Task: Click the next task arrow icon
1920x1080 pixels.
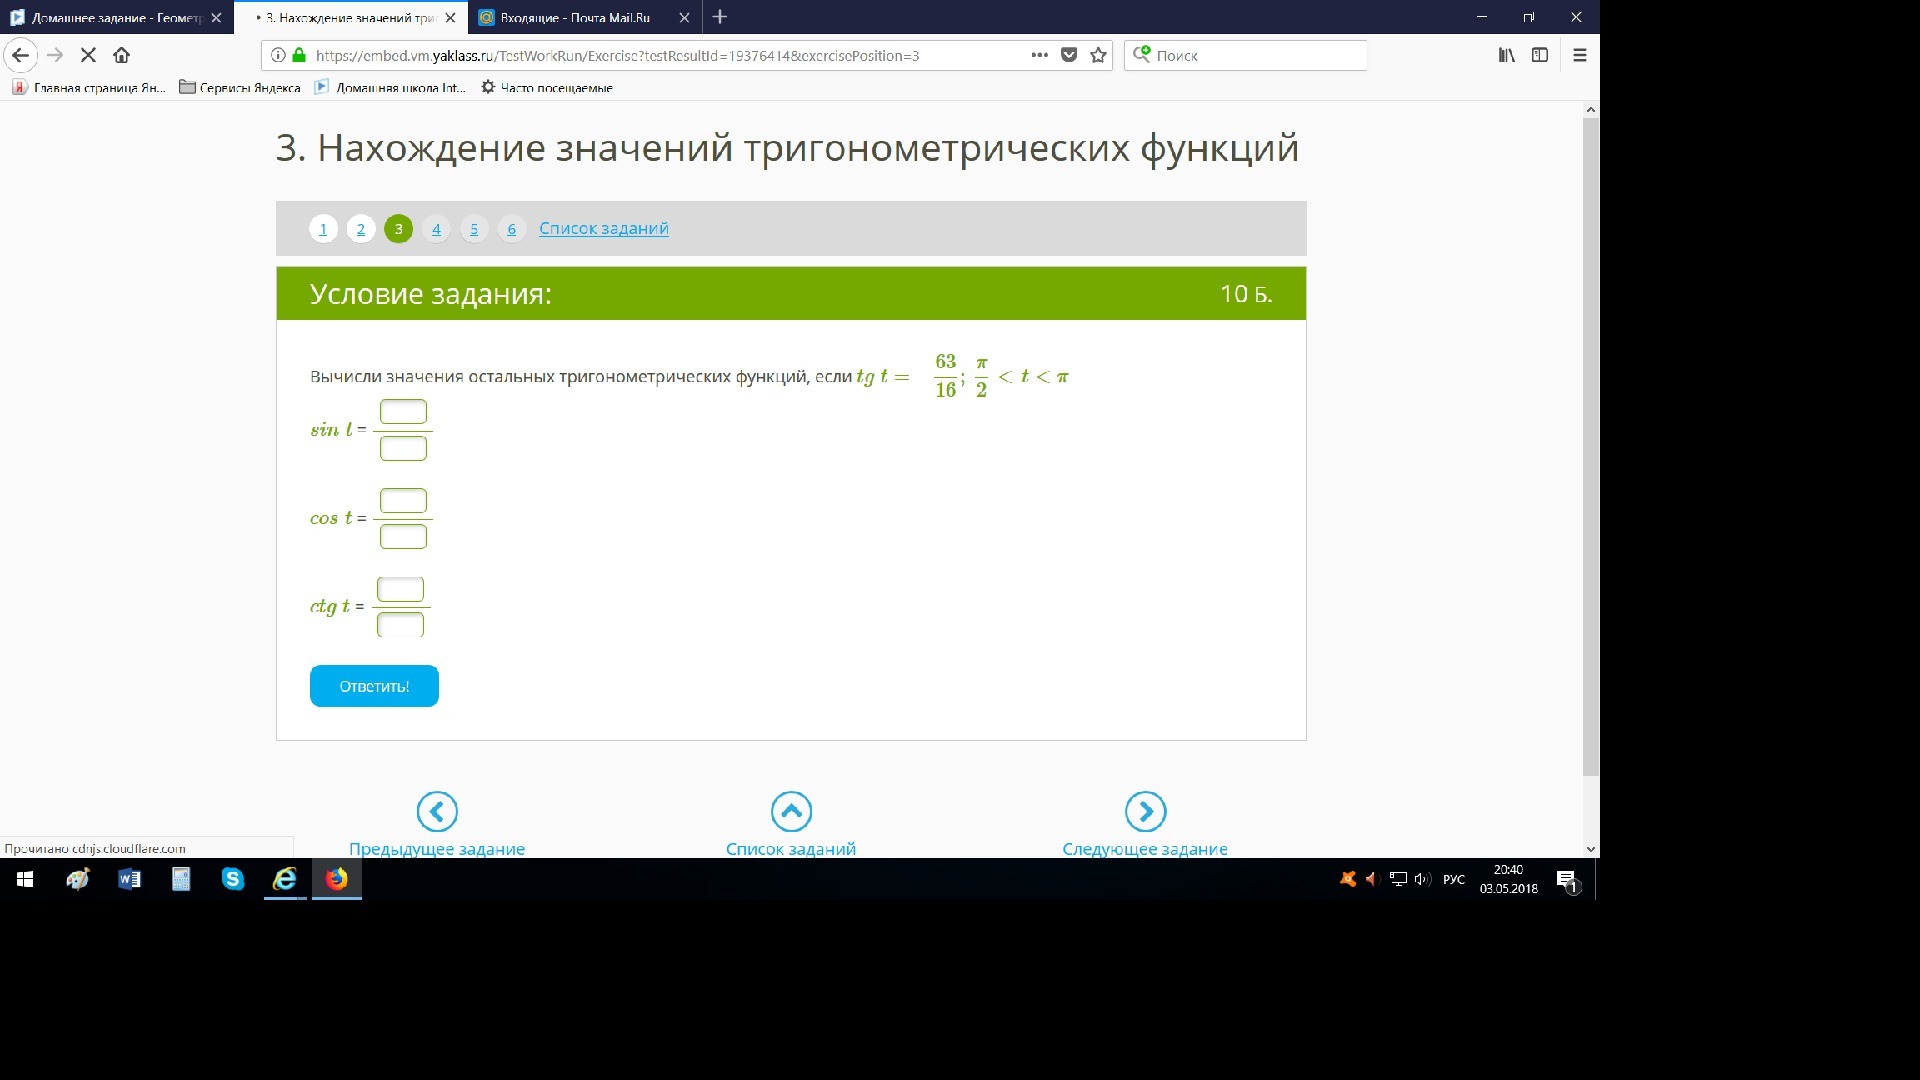Action: (1145, 811)
